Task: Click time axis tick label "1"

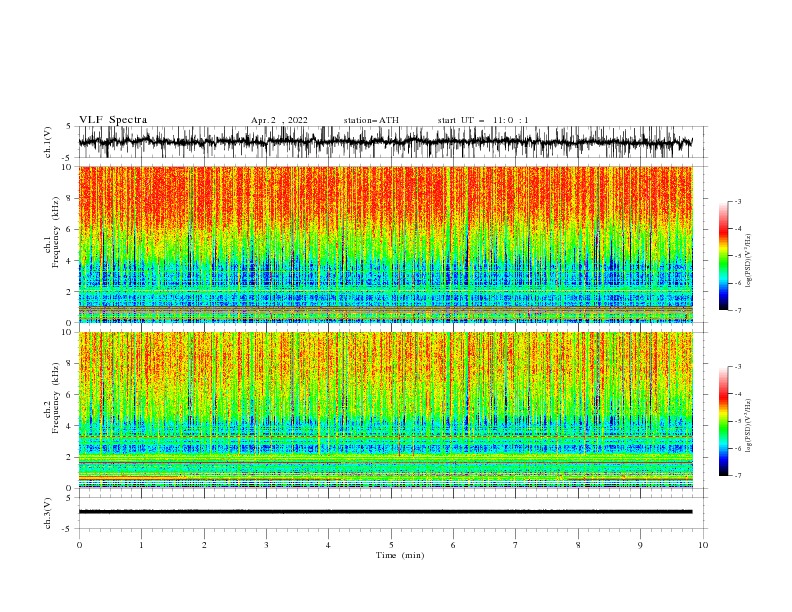Action: pyautogui.click(x=141, y=545)
